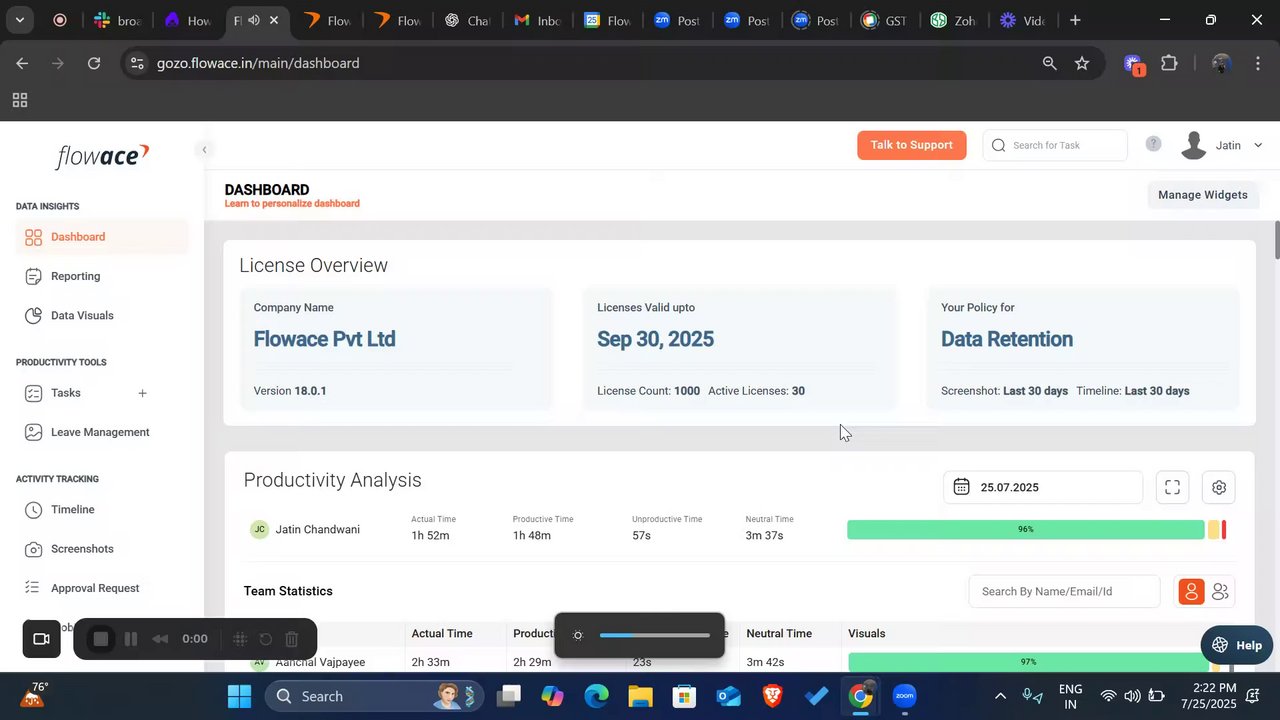Switch to the GST tab

[x=884, y=20]
